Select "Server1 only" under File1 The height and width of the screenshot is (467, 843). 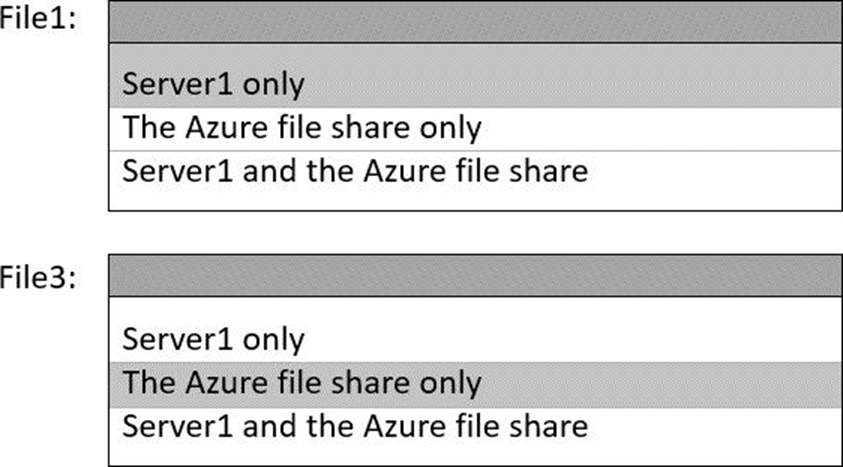click(x=213, y=84)
